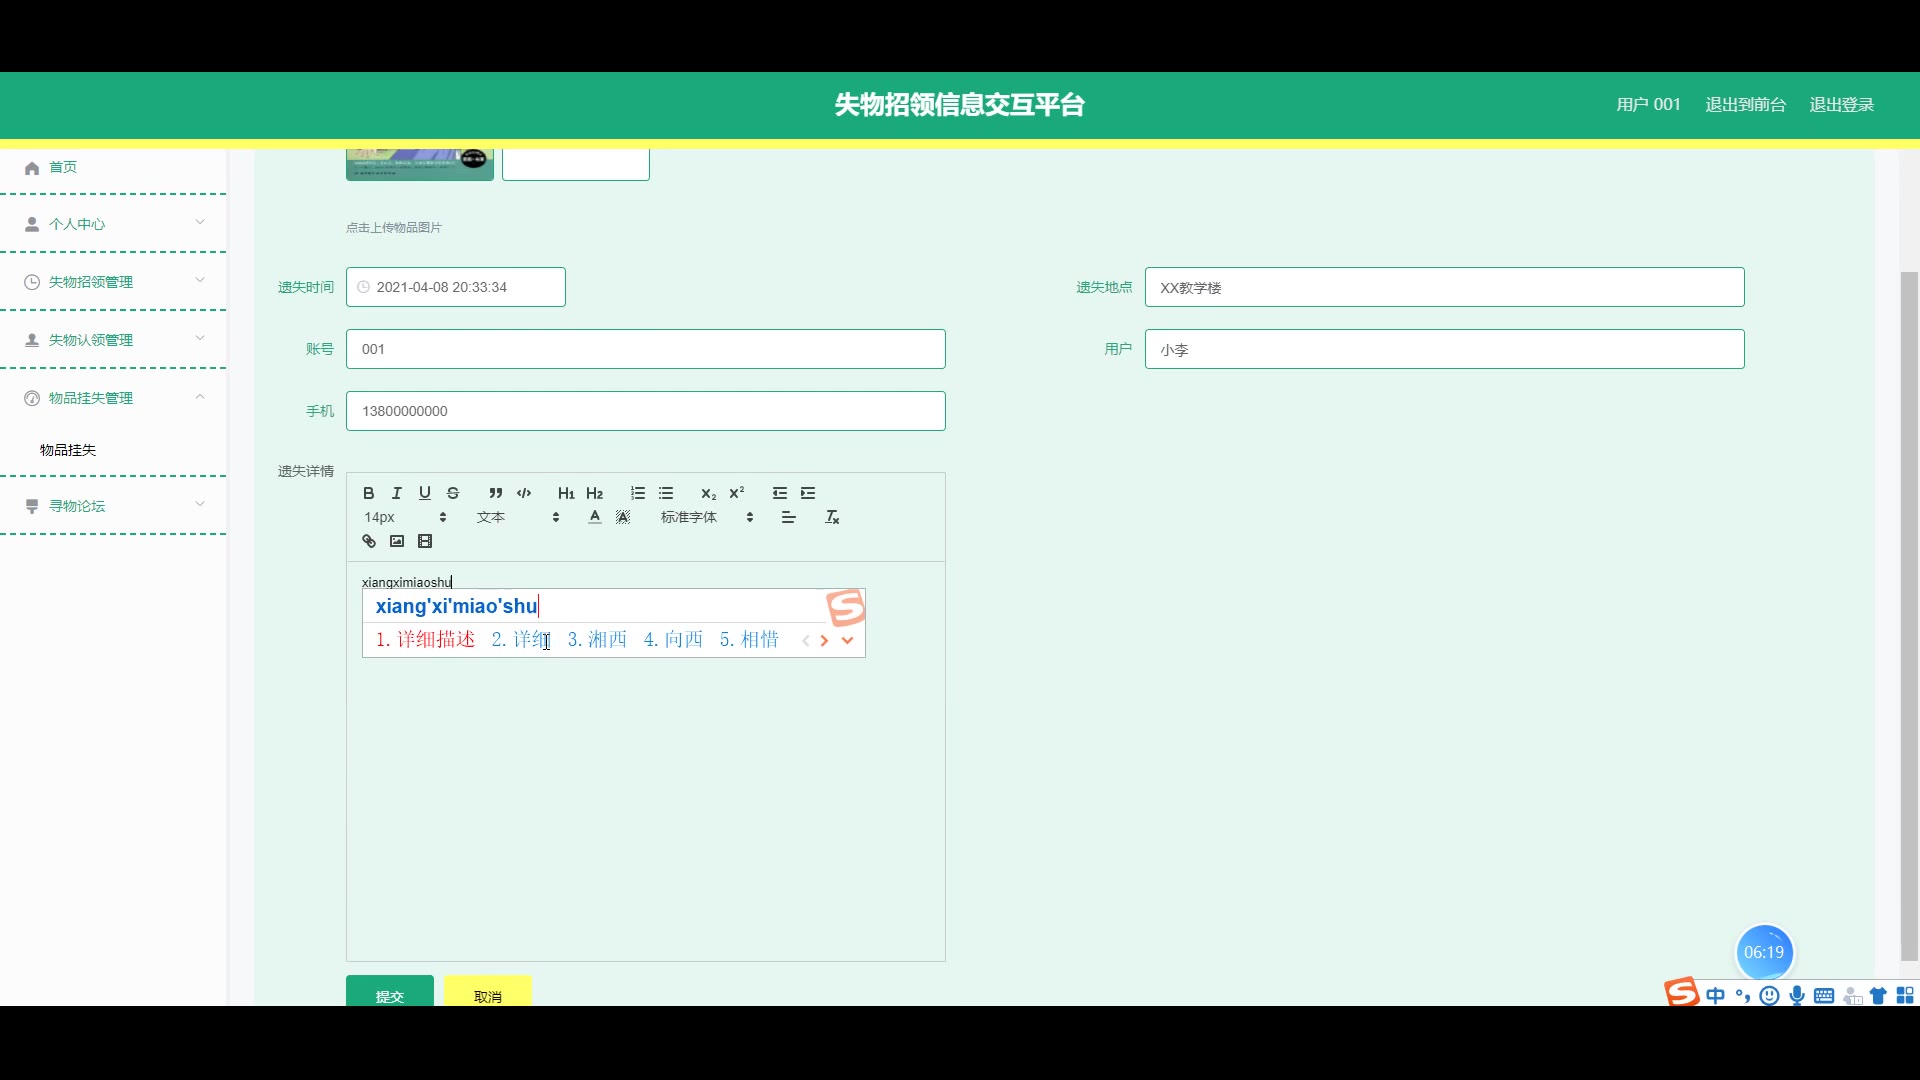The height and width of the screenshot is (1080, 1920).
Task: Apply ordered numbered list
Action: (x=638, y=493)
